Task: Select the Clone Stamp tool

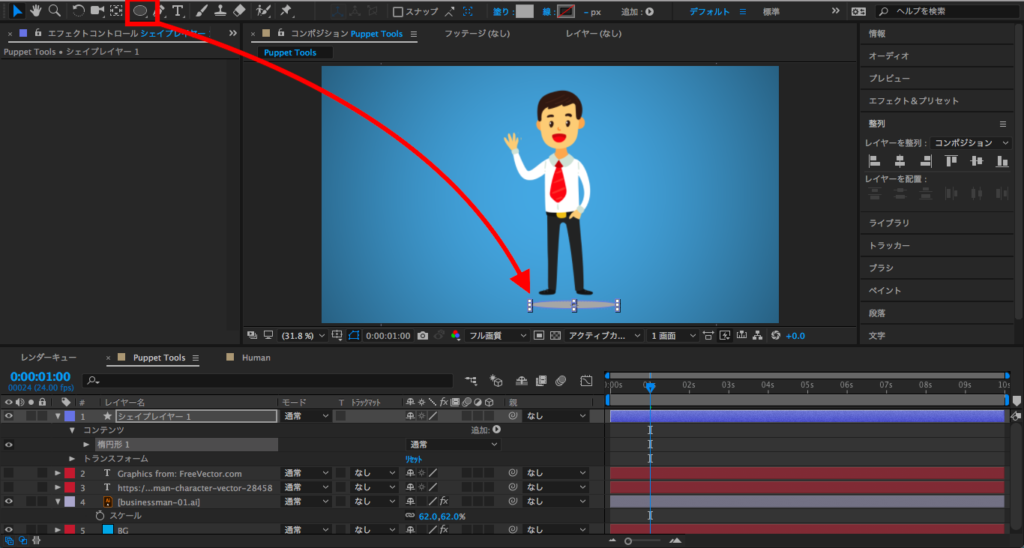Action: (x=219, y=11)
